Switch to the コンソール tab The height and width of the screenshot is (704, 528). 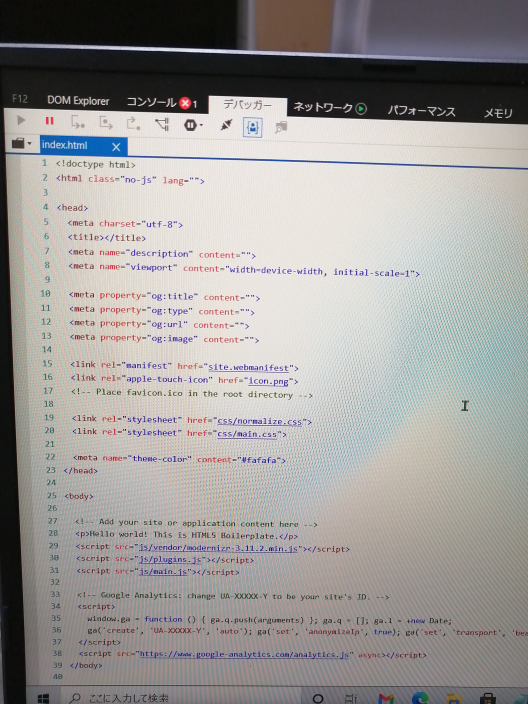[151, 102]
